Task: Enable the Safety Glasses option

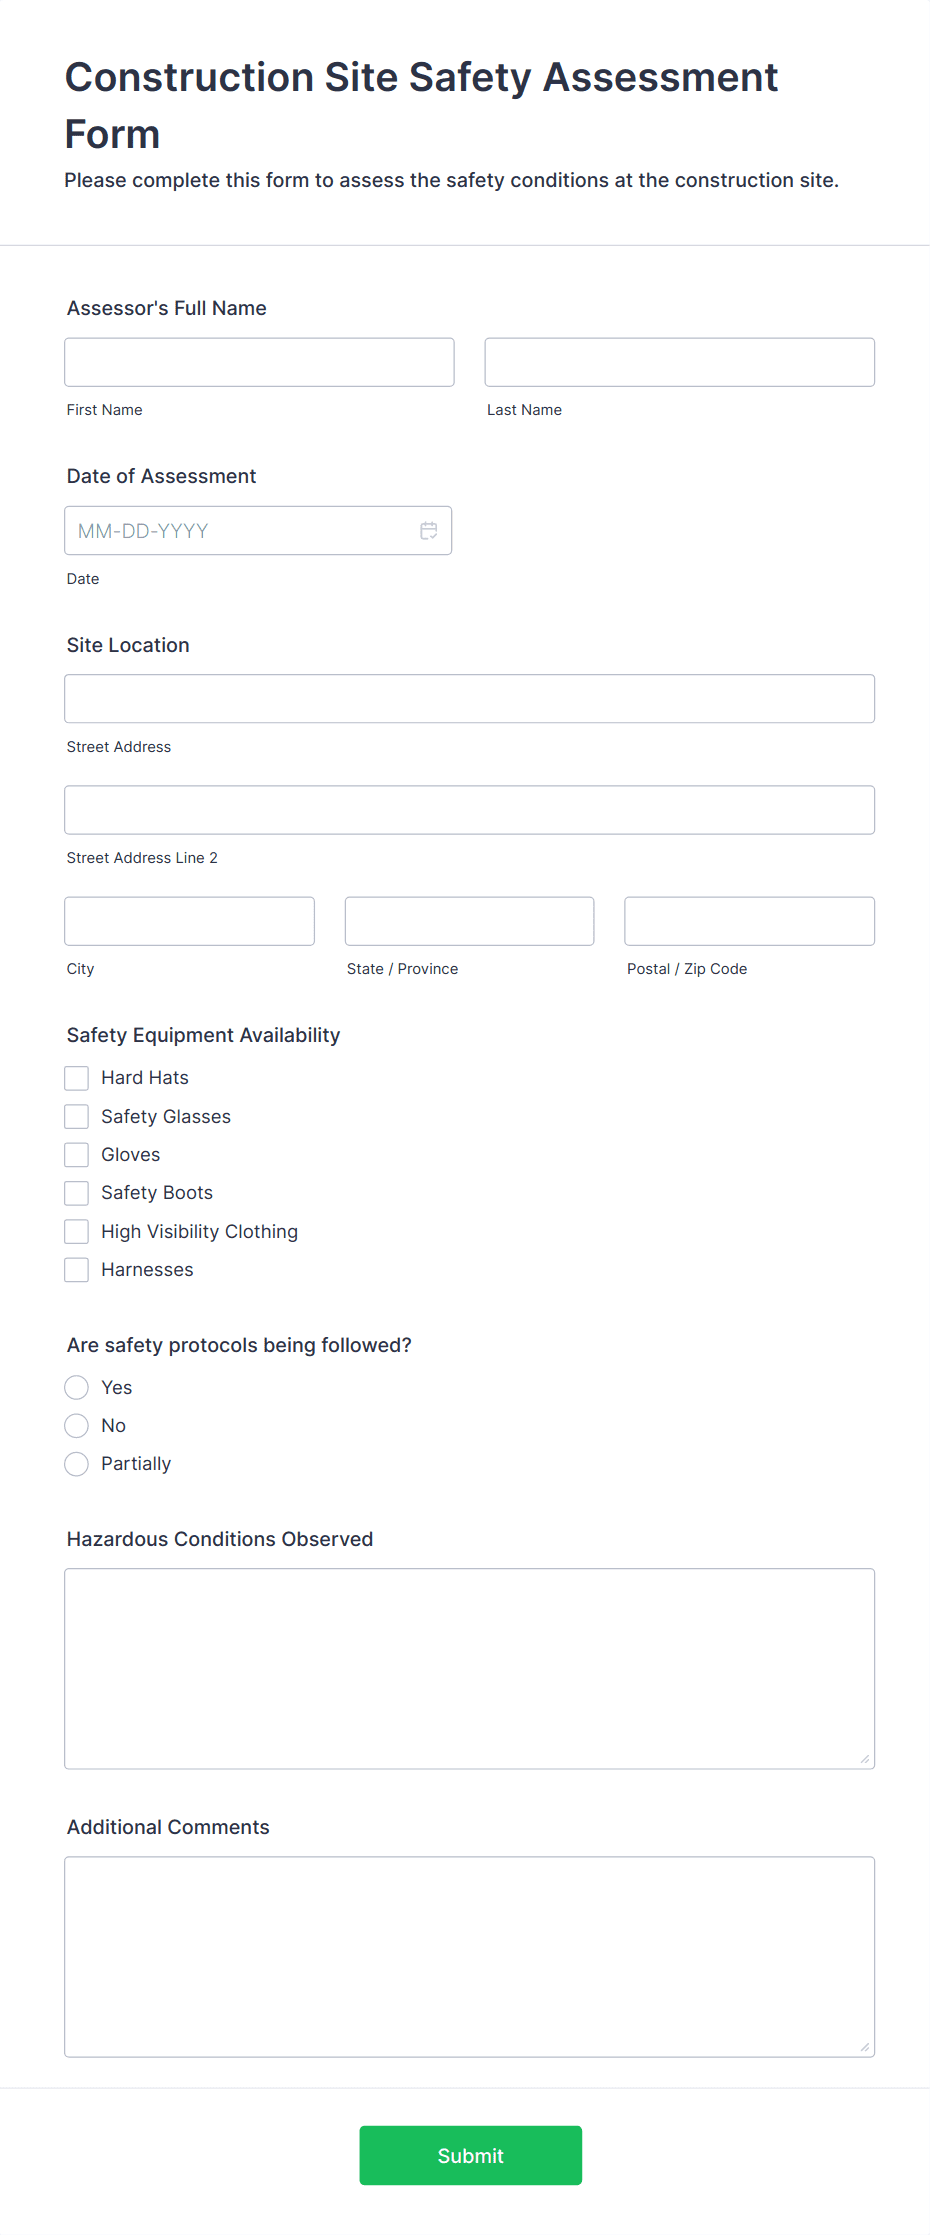Action: [x=76, y=1115]
